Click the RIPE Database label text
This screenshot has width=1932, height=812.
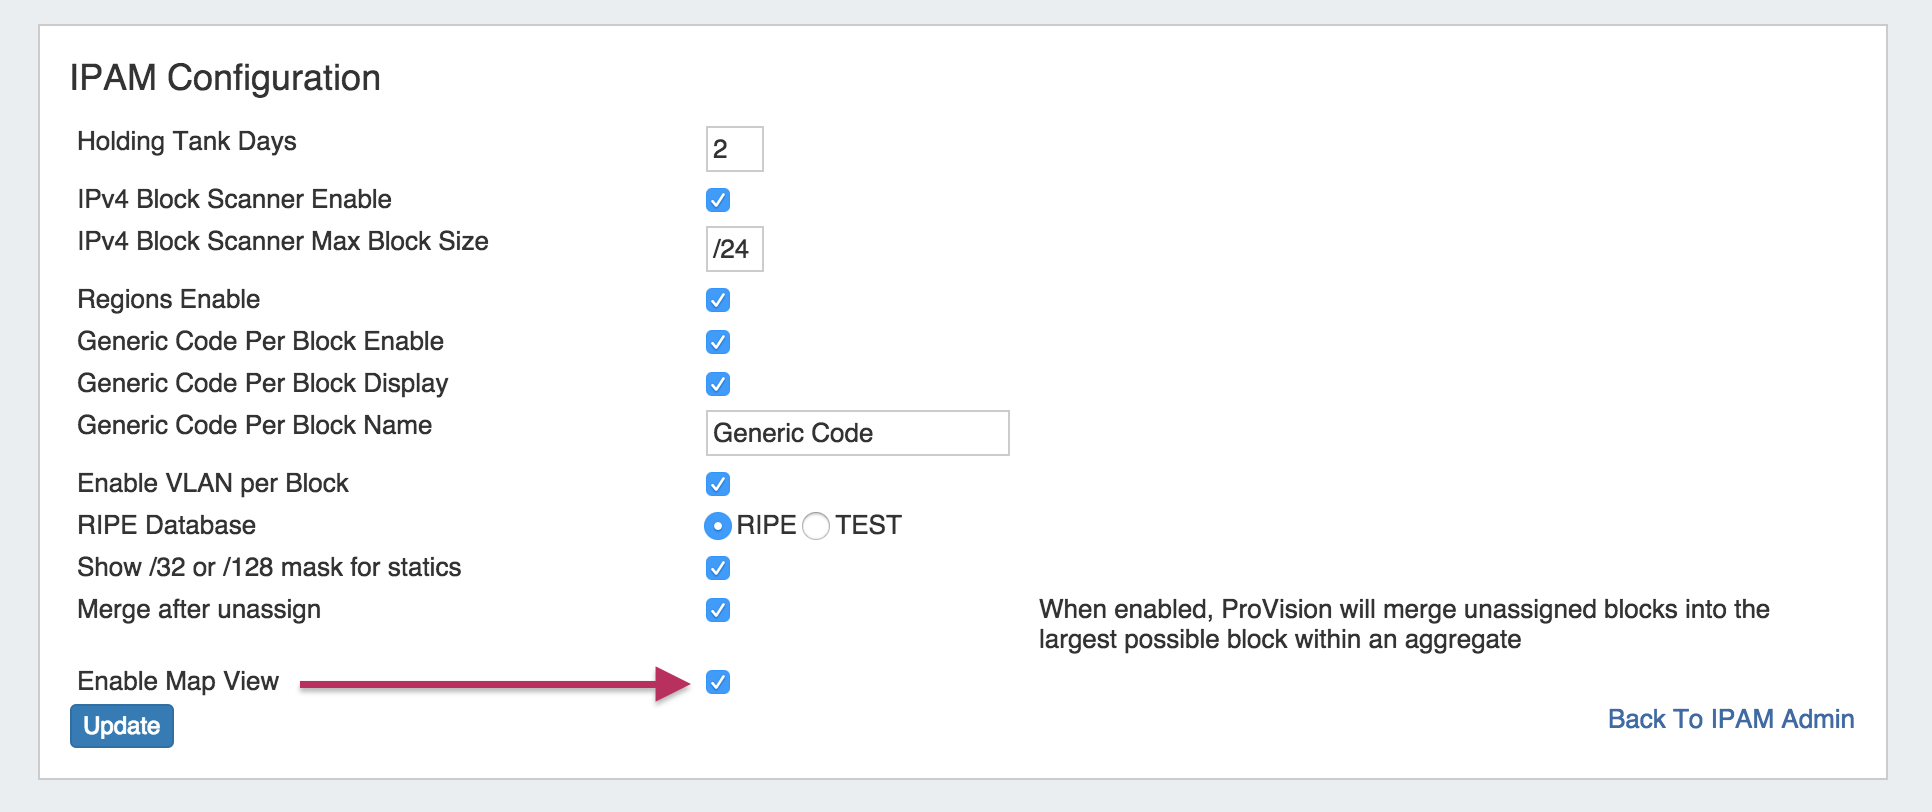pos(166,525)
